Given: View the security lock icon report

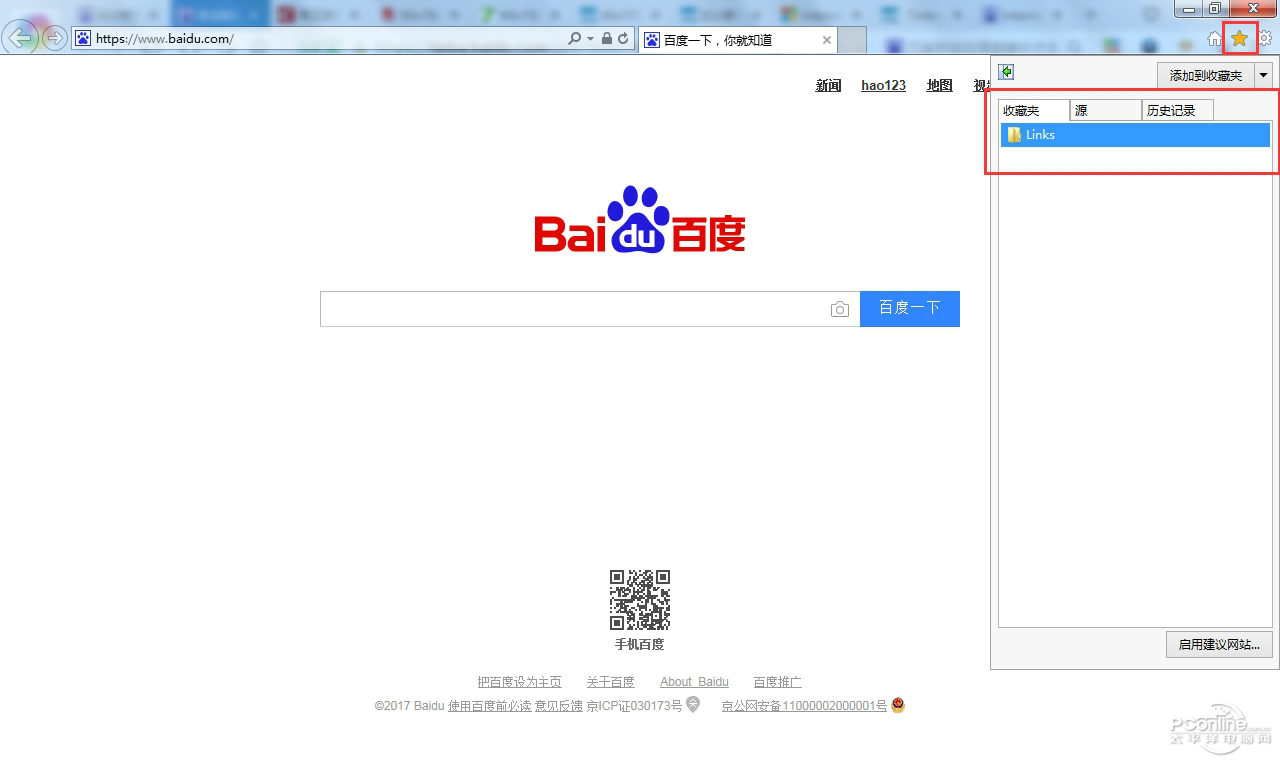Looking at the screenshot, I should tap(606, 38).
